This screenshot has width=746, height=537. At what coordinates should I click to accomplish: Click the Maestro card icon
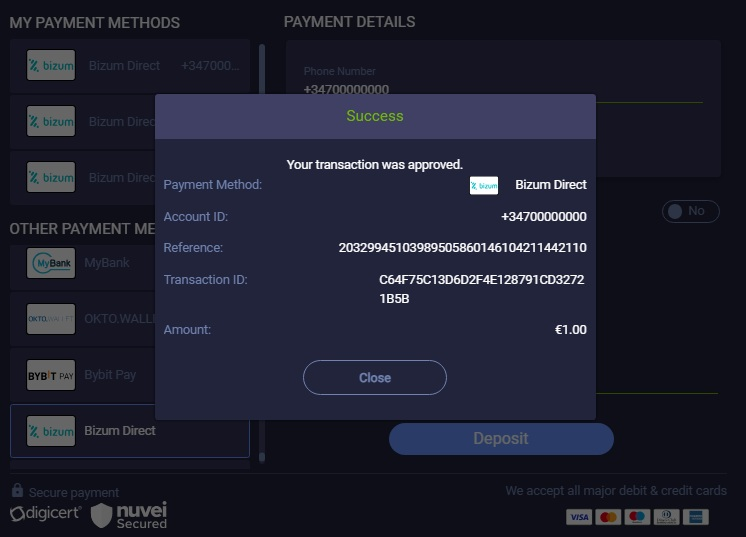click(x=637, y=517)
